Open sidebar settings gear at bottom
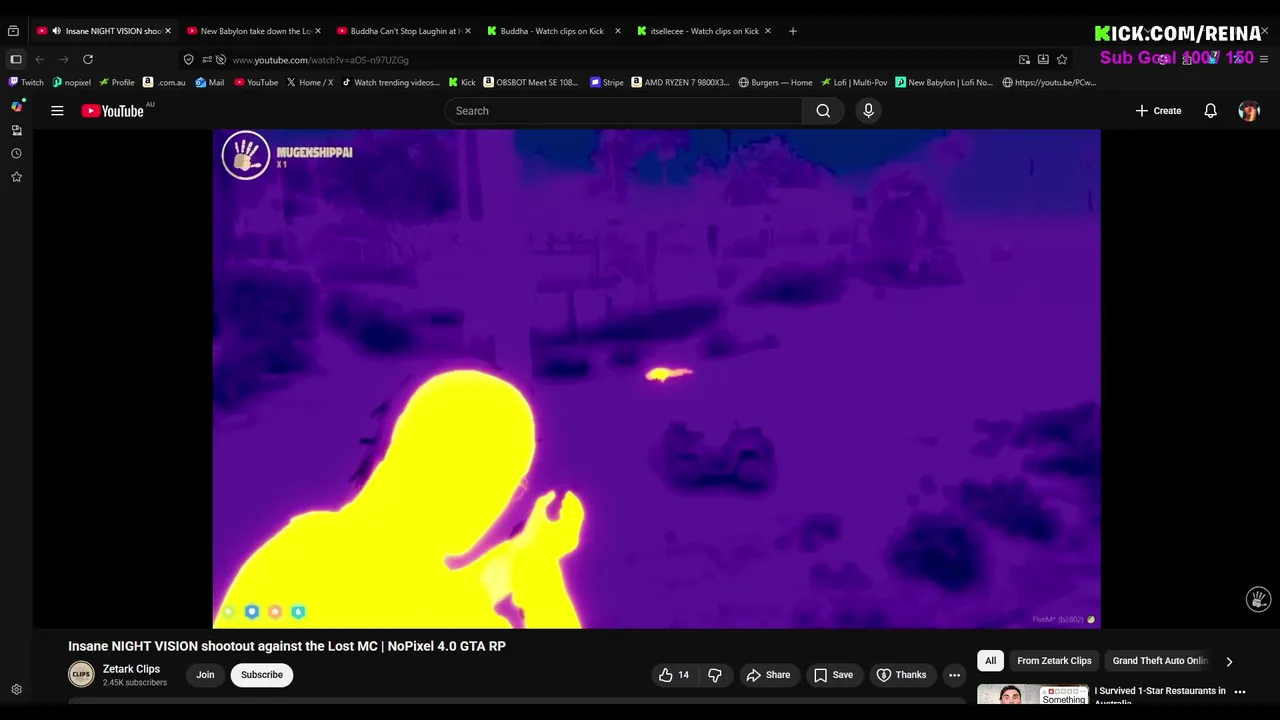 pos(16,690)
